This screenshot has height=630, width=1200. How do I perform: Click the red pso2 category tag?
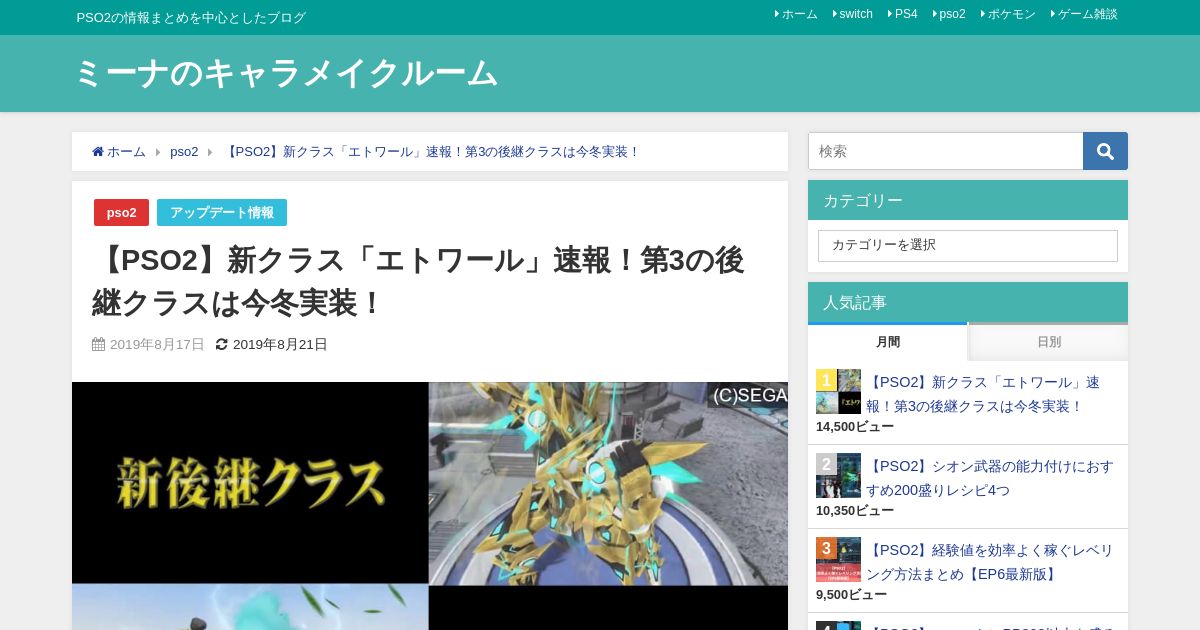coord(121,212)
